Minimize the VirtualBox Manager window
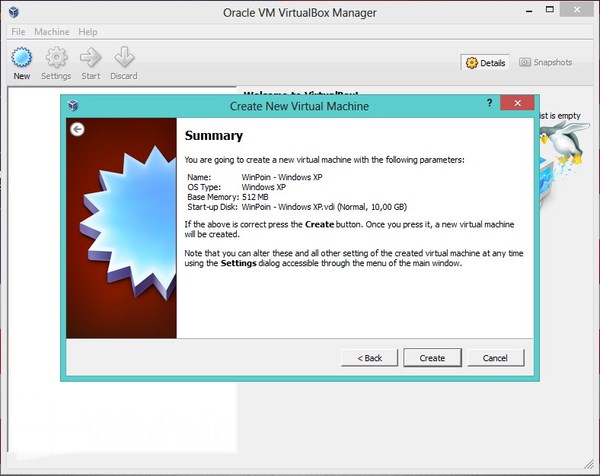The width and height of the screenshot is (600, 476). pyautogui.click(x=529, y=11)
